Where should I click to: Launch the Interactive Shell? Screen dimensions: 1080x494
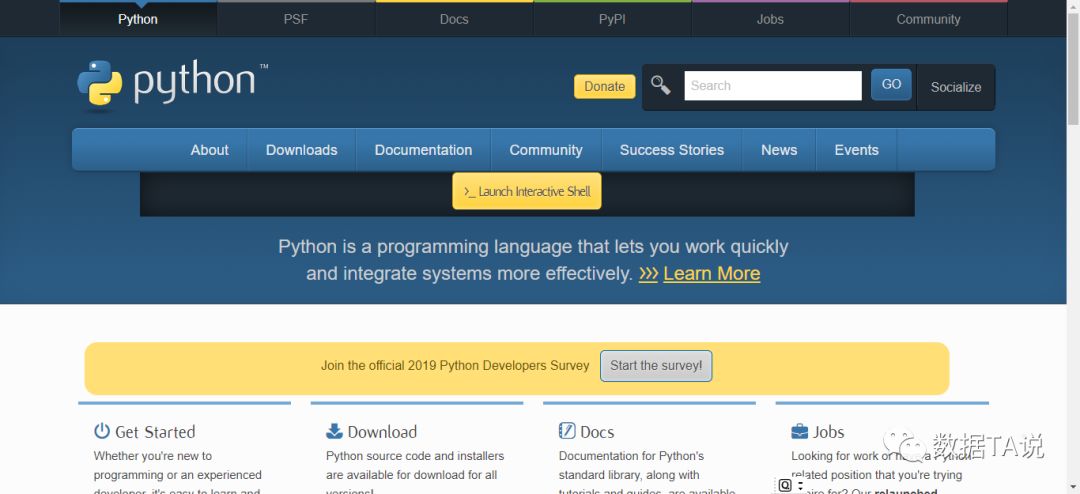click(x=527, y=191)
